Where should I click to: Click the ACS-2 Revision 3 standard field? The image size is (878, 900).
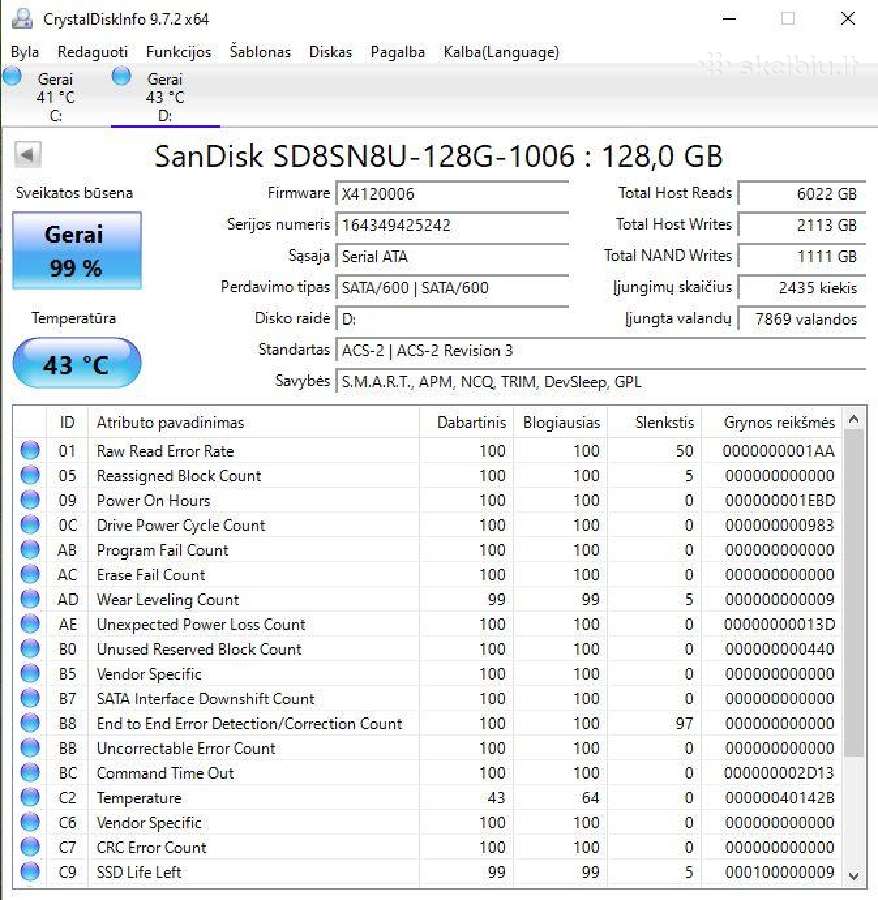(600, 350)
